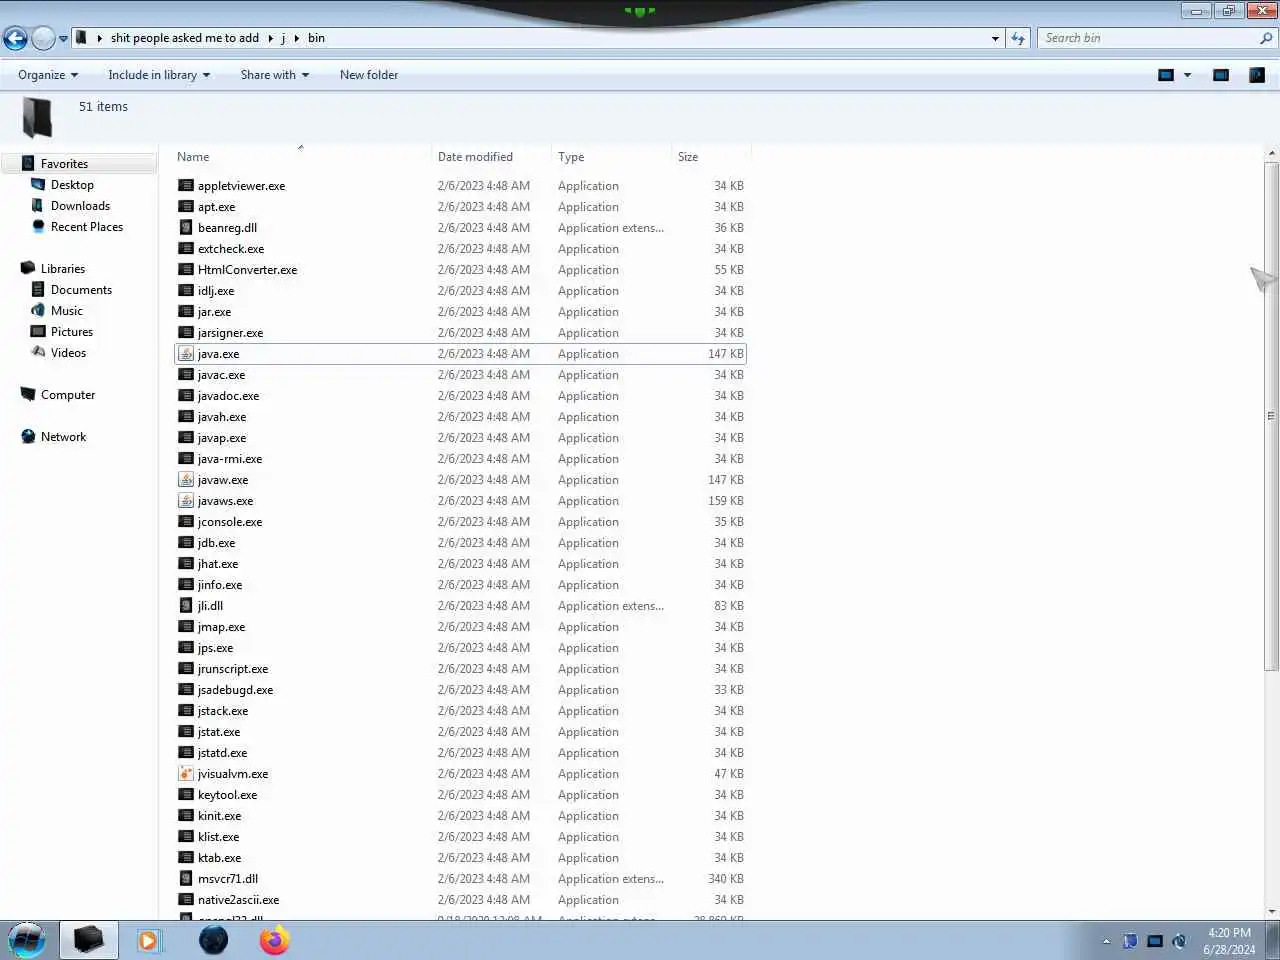Show hidden system tray icons arrow

click(x=1106, y=941)
